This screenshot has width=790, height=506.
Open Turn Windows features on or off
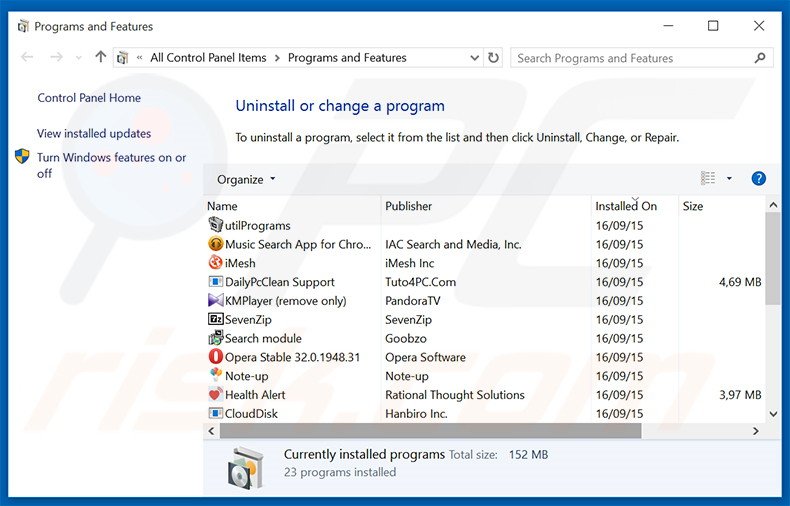111,165
